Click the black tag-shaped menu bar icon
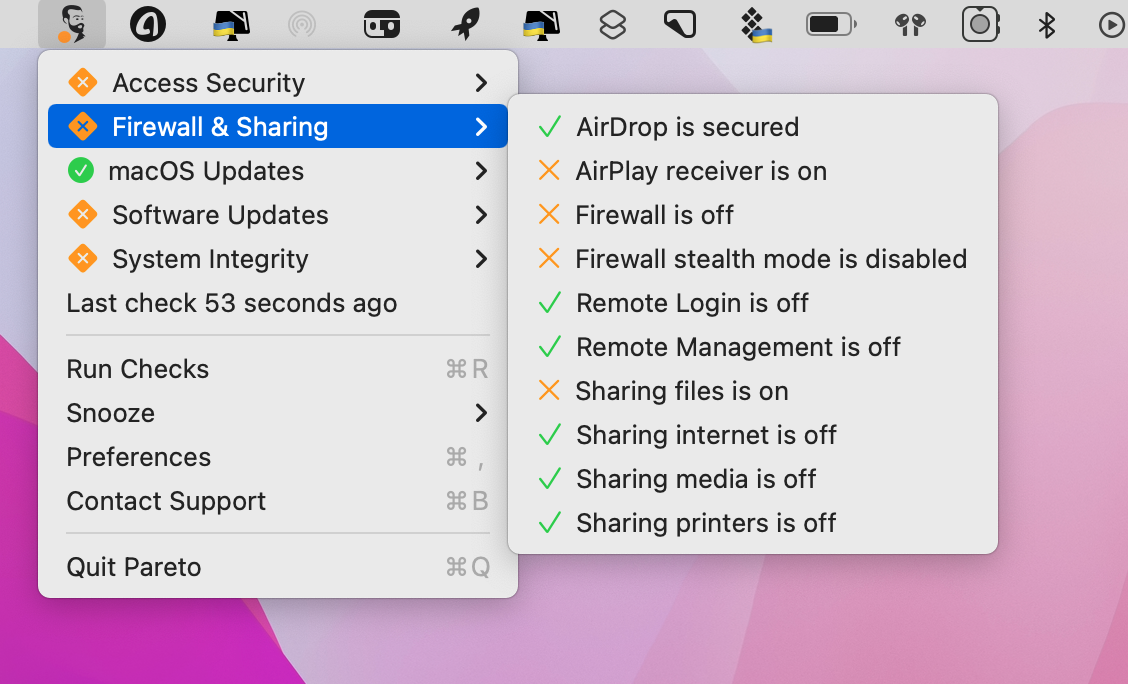Image resolution: width=1128 pixels, height=684 pixels. point(680,24)
